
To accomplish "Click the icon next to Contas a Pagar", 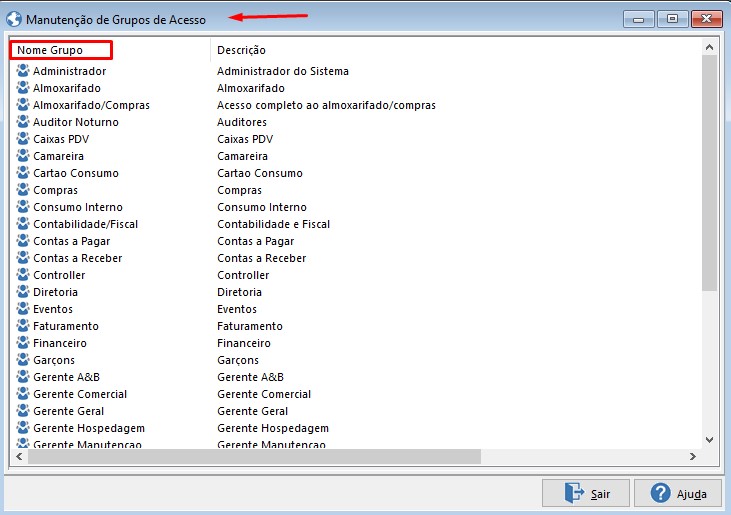I will click(23, 241).
